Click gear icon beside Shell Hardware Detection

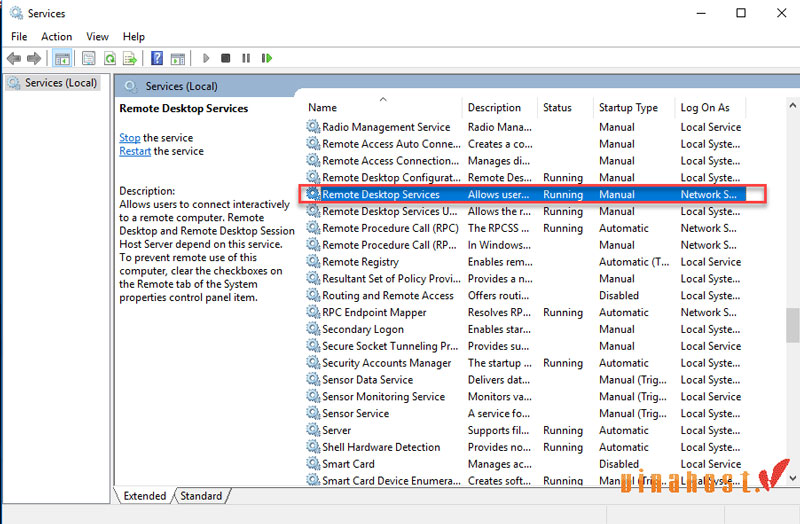pyautogui.click(x=313, y=446)
